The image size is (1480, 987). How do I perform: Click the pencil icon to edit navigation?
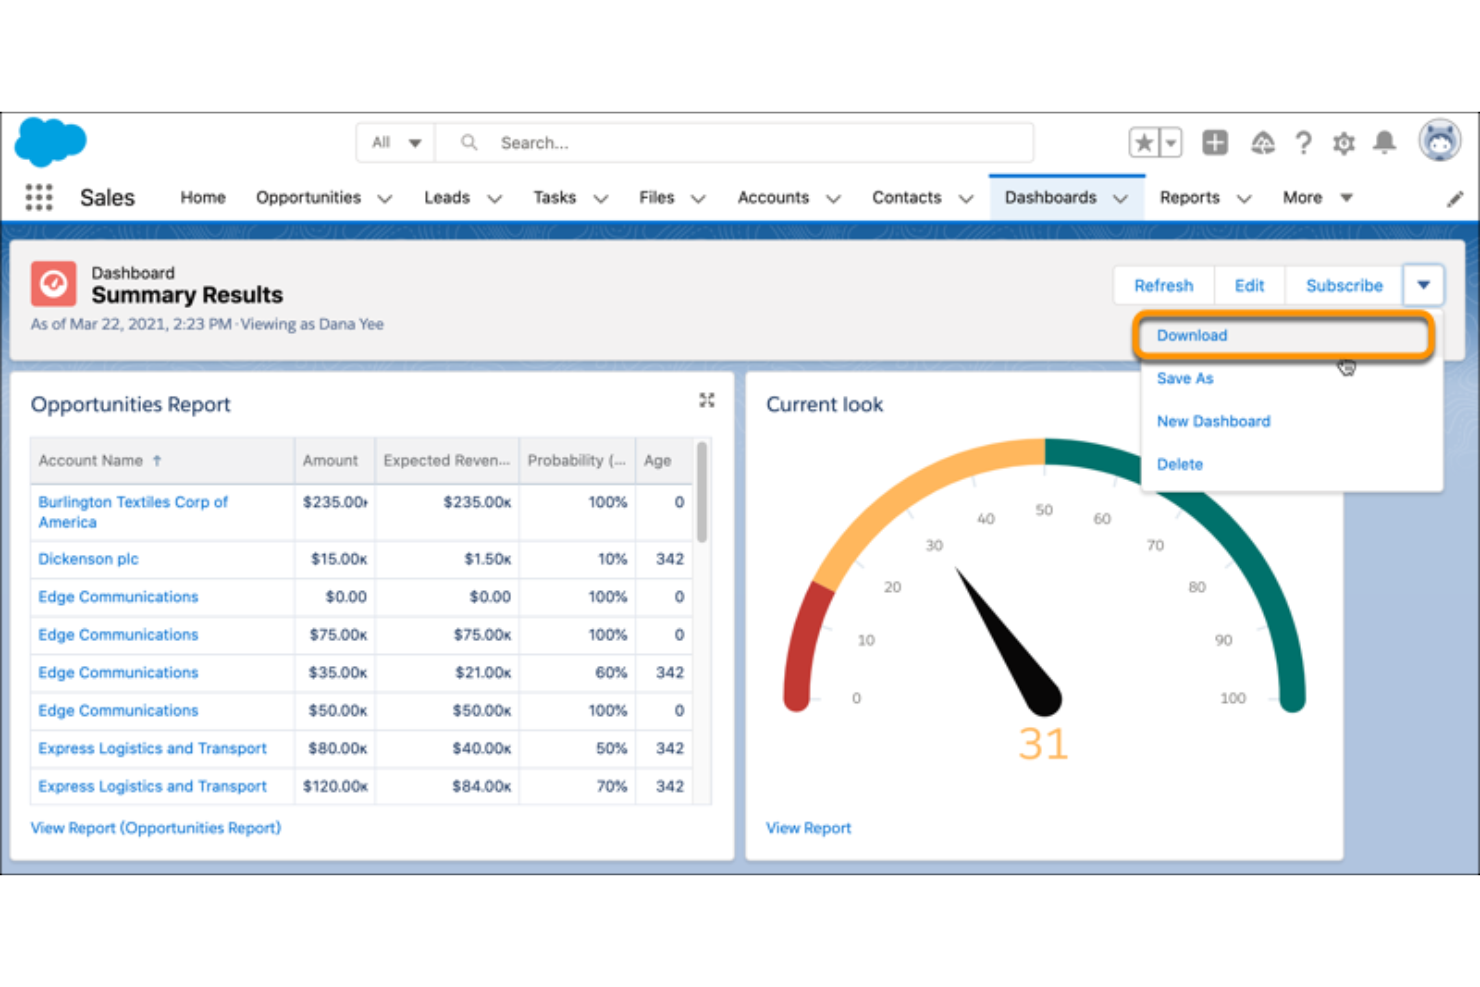click(x=1455, y=199)
